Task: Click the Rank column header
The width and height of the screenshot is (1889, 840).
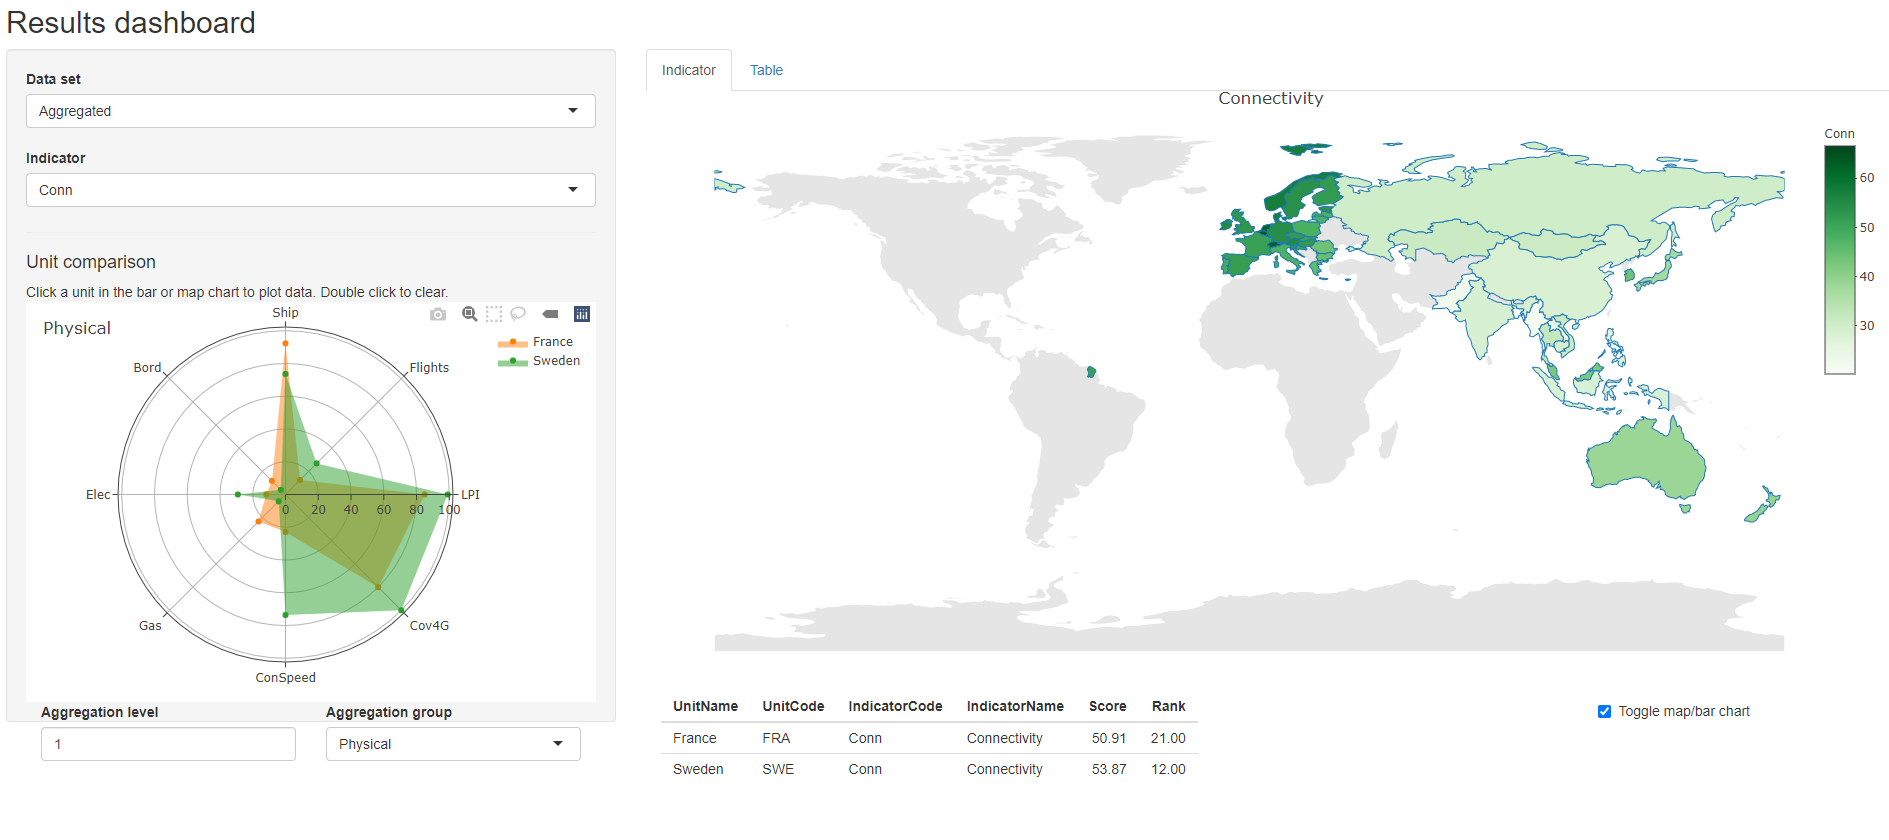Action: 1168,706
